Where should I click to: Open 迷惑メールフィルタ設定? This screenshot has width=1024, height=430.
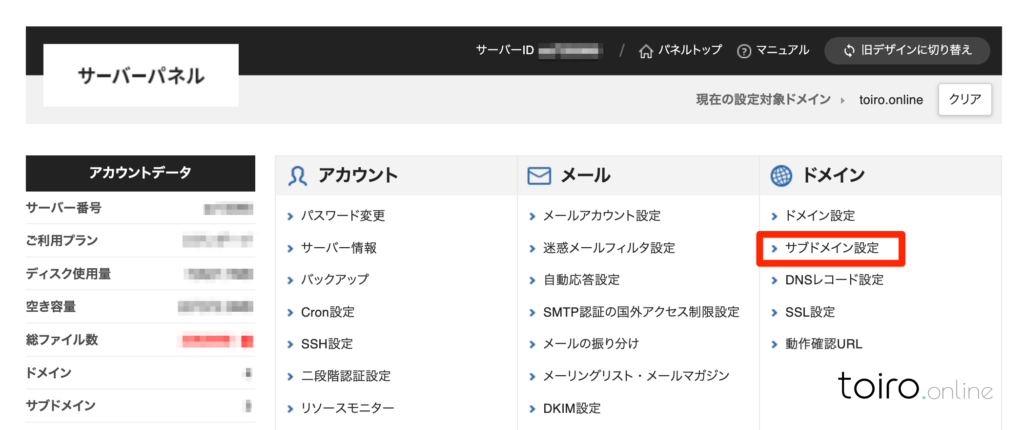pos(608,248)
